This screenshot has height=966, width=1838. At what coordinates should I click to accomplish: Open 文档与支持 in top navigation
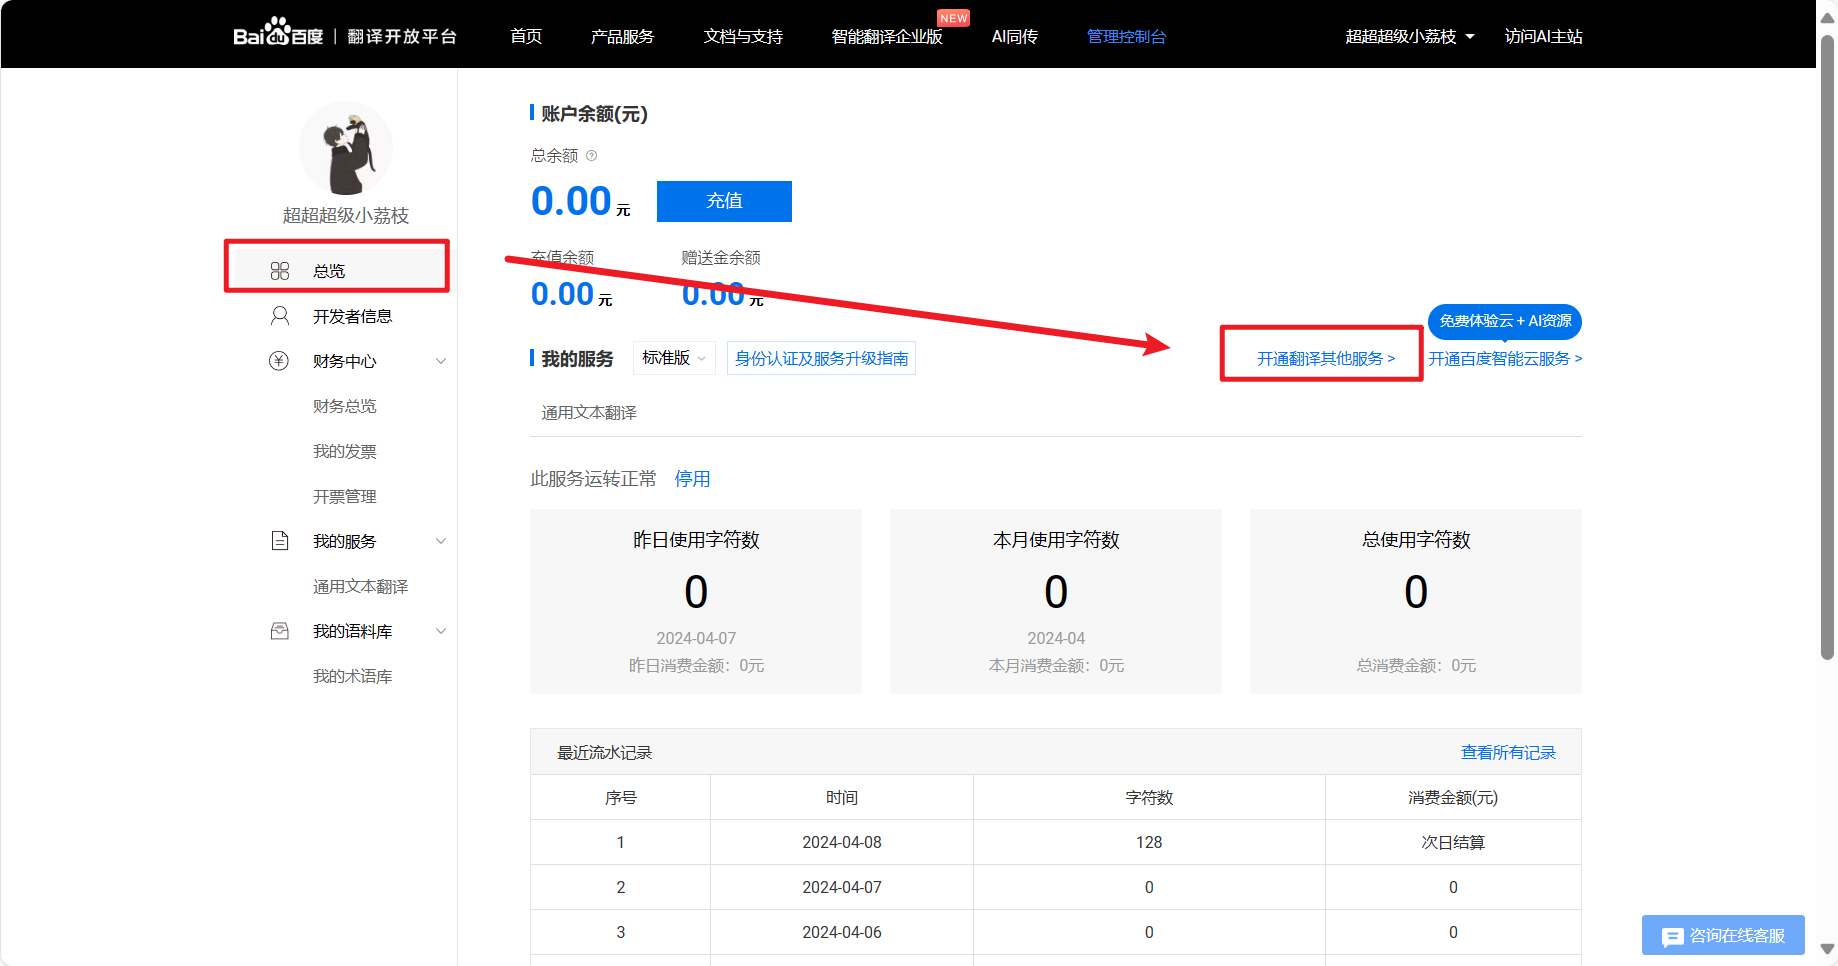coord(743,37)
